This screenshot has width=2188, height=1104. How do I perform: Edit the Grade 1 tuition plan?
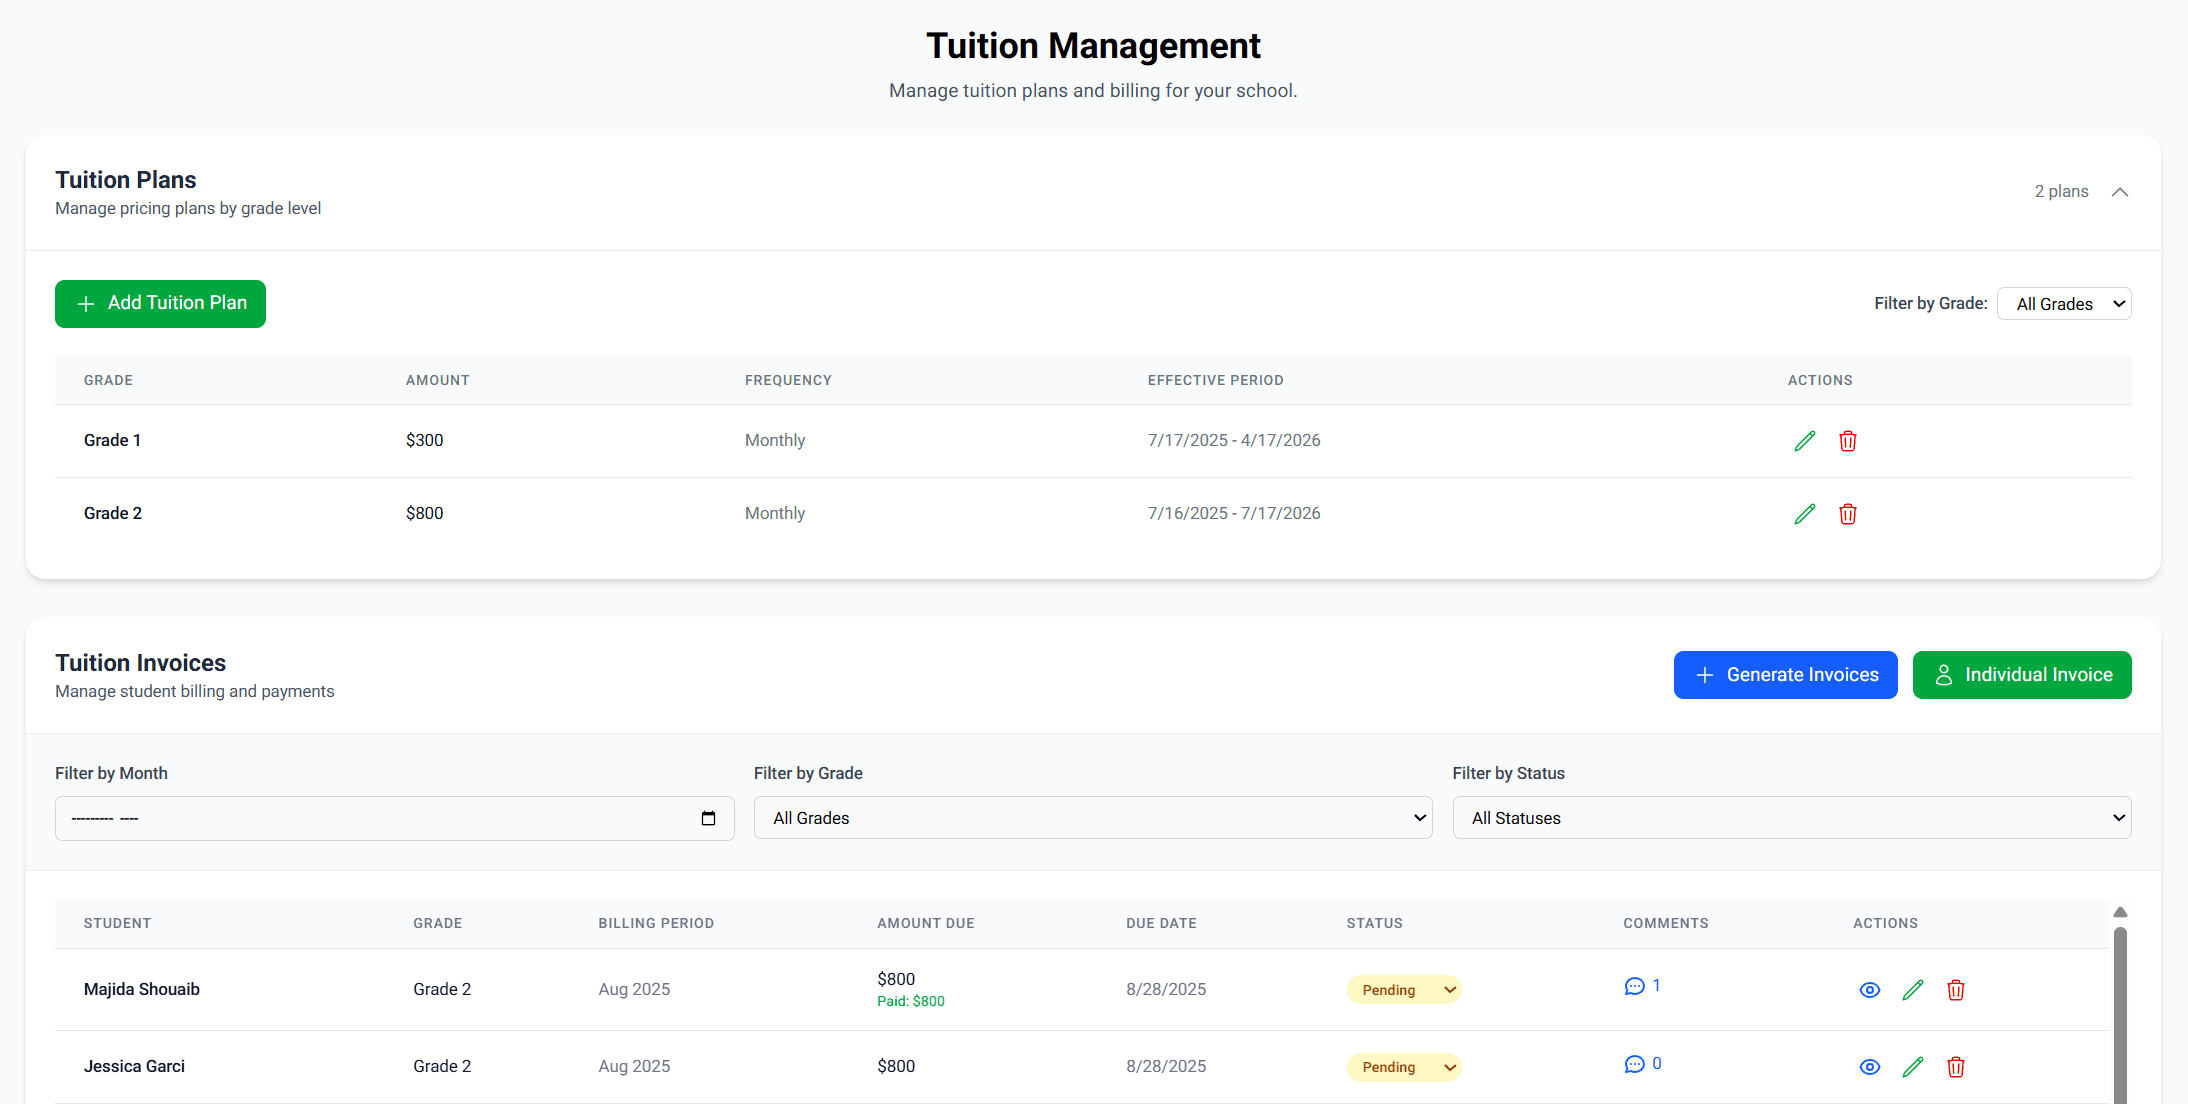pyautogui.click(x=1804, y=441)
